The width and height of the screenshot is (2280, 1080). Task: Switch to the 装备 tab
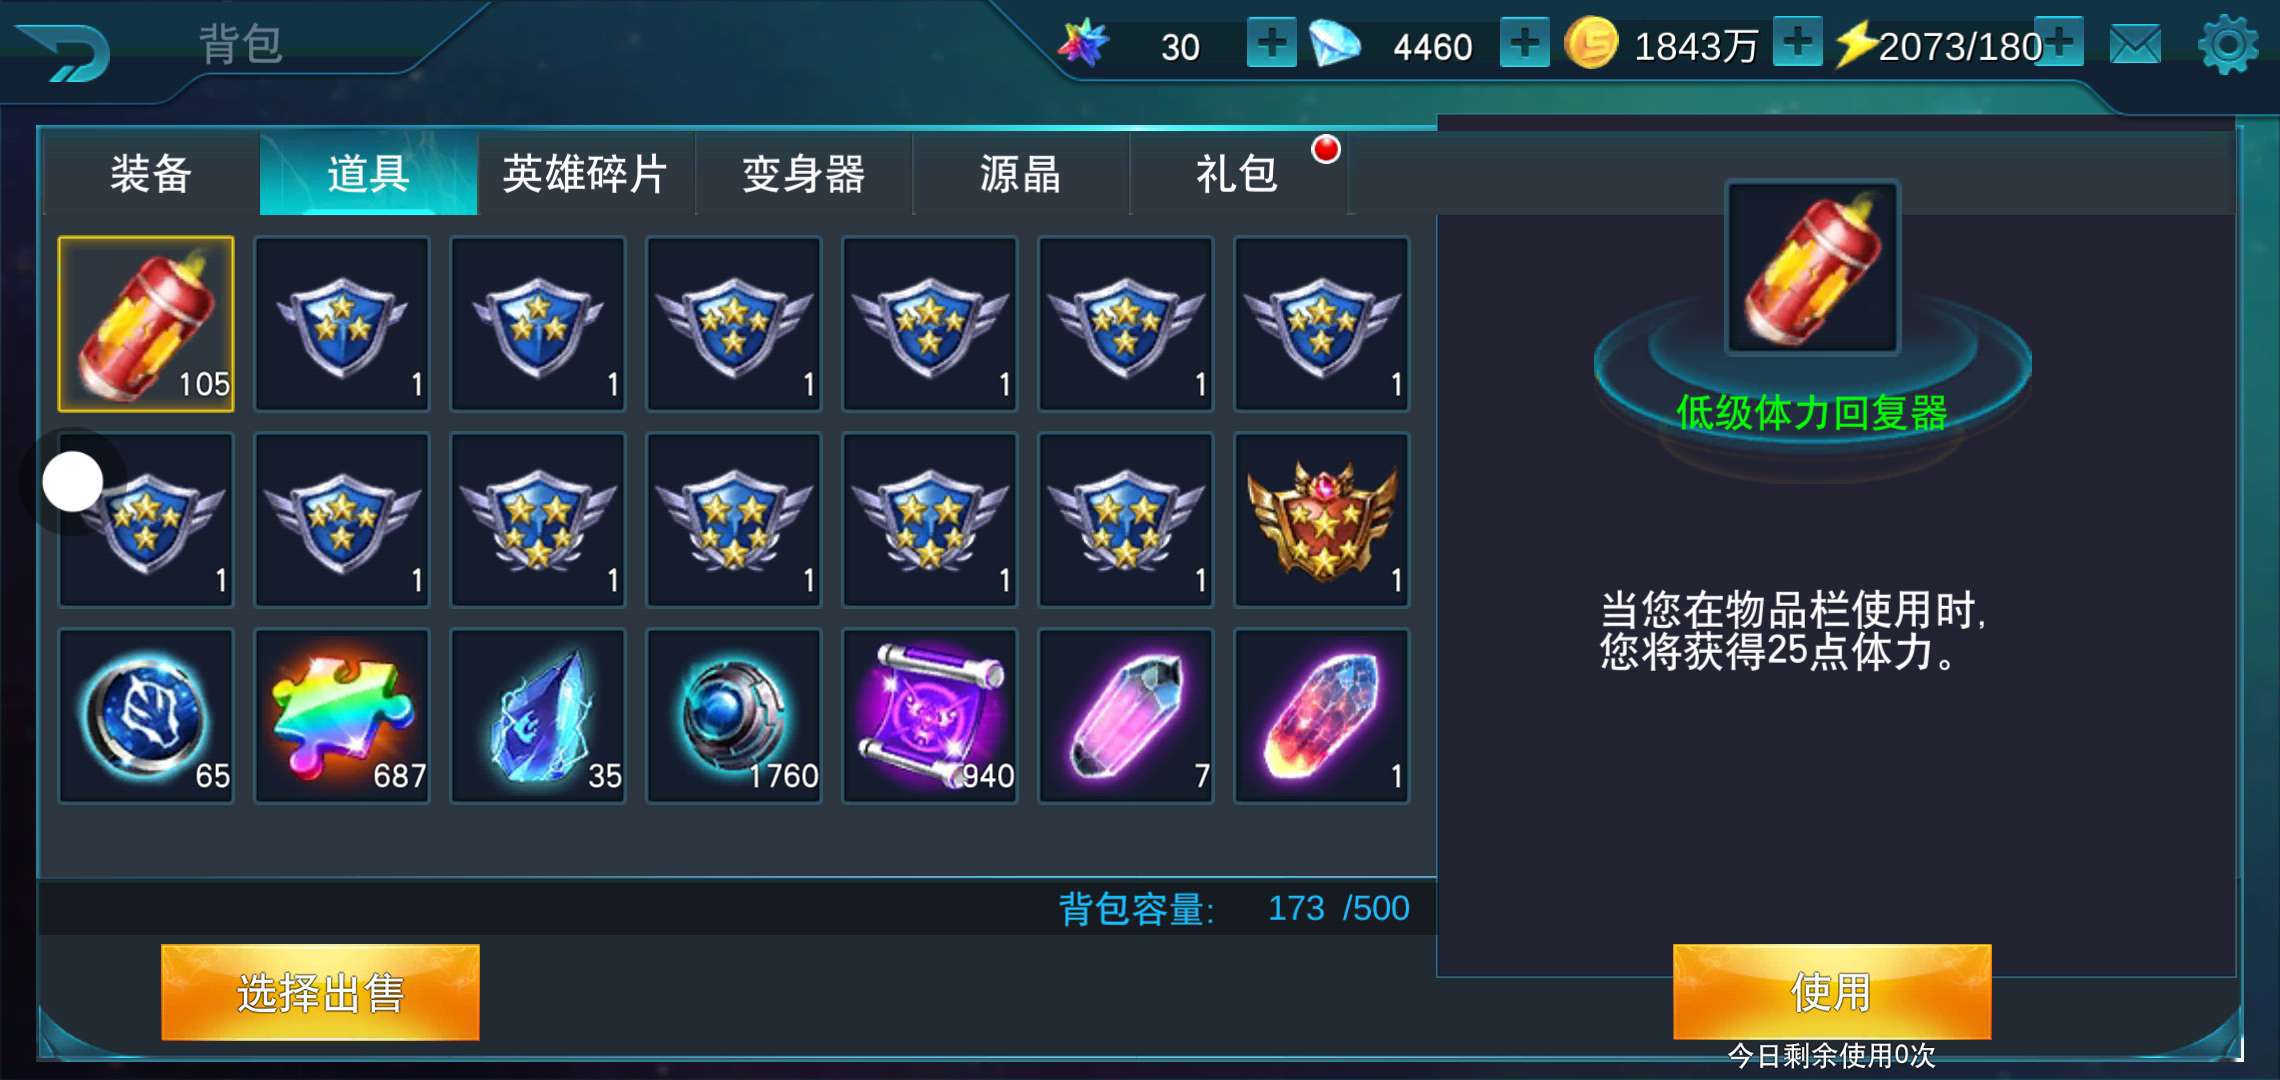click(151, 174)
